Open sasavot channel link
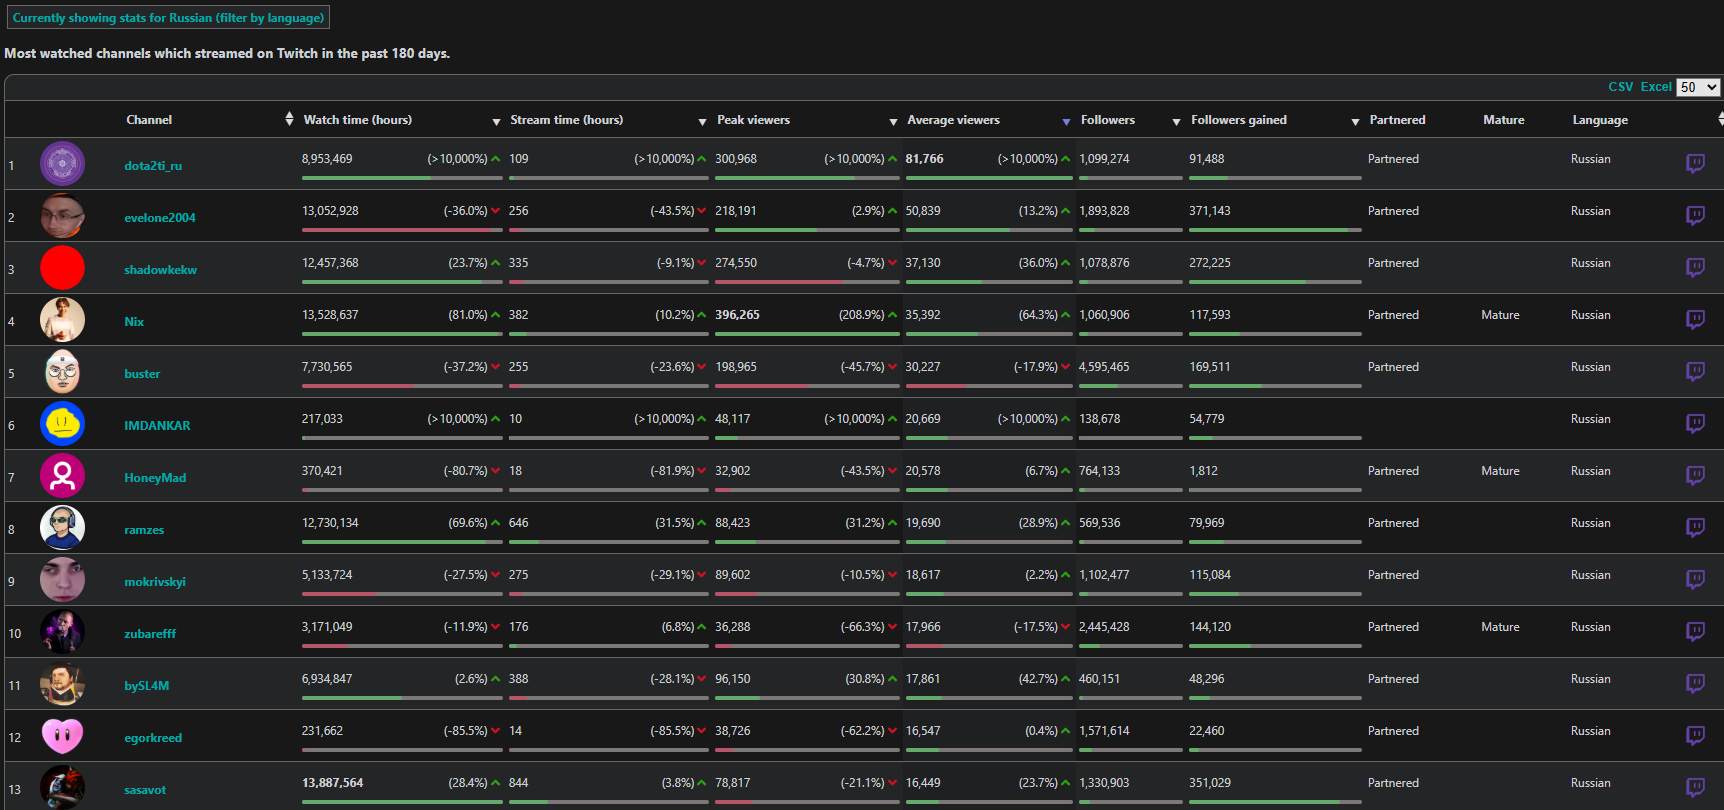This screenshot has width=1724, height=810. click(145, 790)
